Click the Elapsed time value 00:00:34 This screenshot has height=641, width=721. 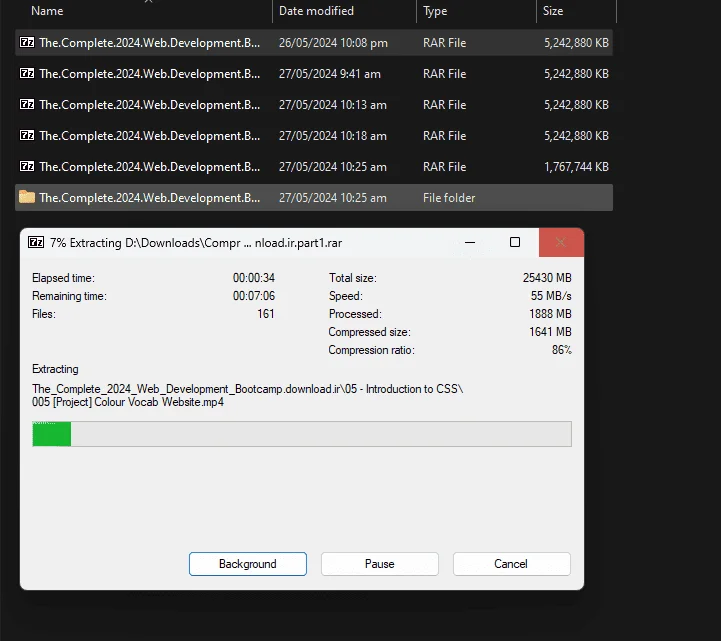tap(254, 278)
